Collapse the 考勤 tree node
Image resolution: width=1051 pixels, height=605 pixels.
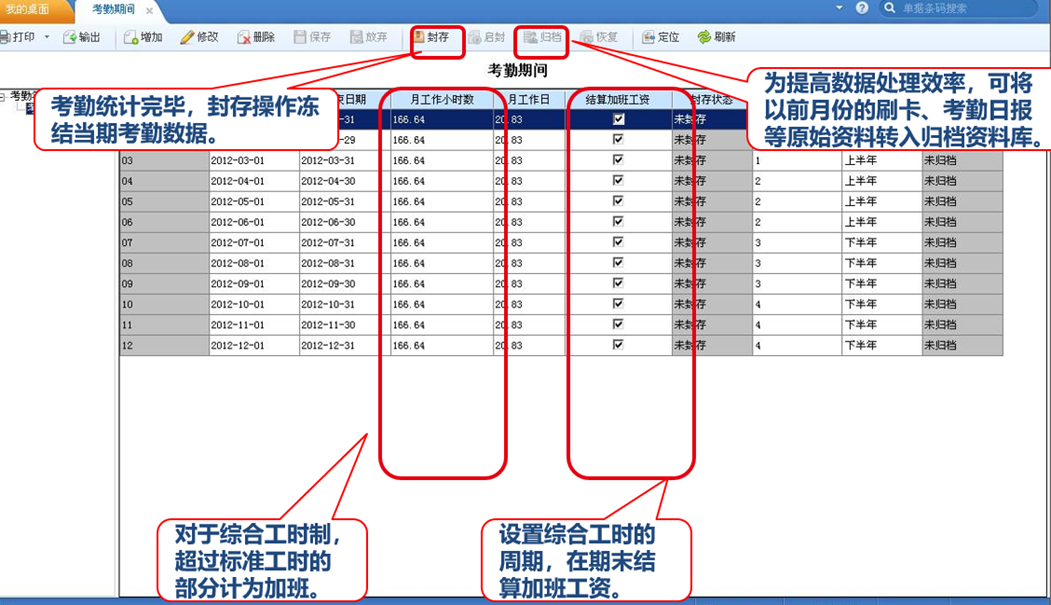(3, 96)
